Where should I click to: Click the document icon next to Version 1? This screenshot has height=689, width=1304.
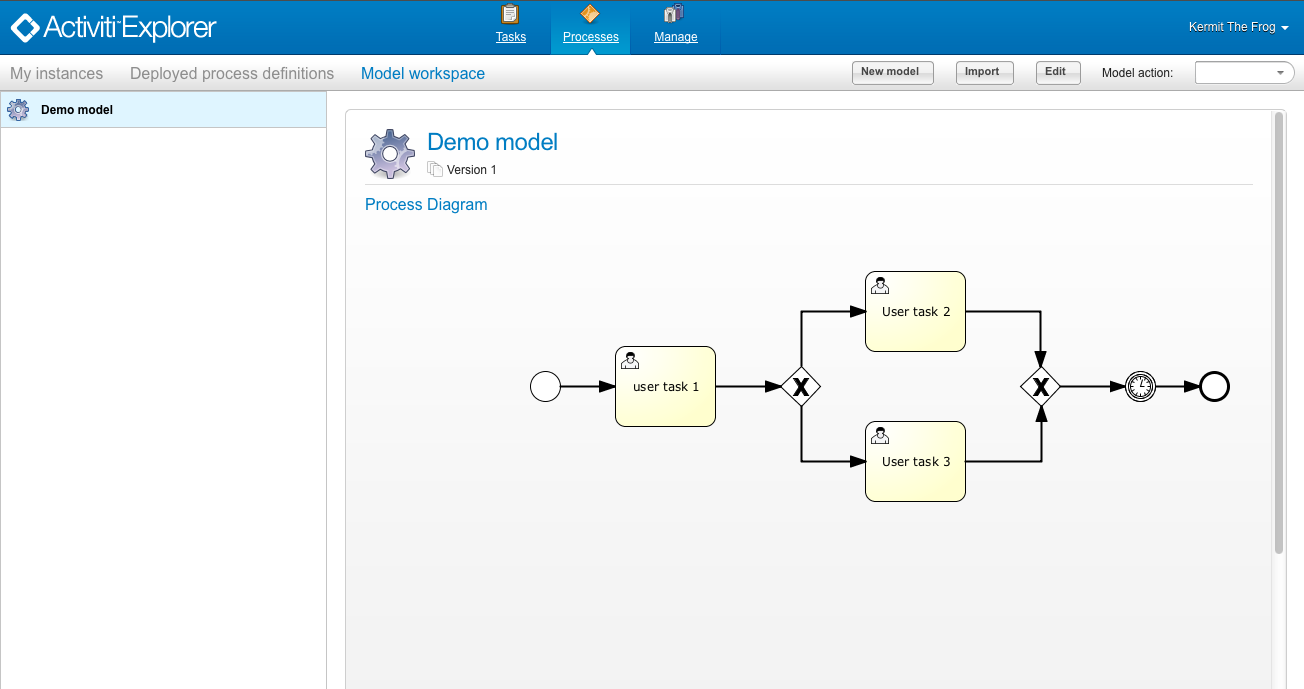coord(435,168)
